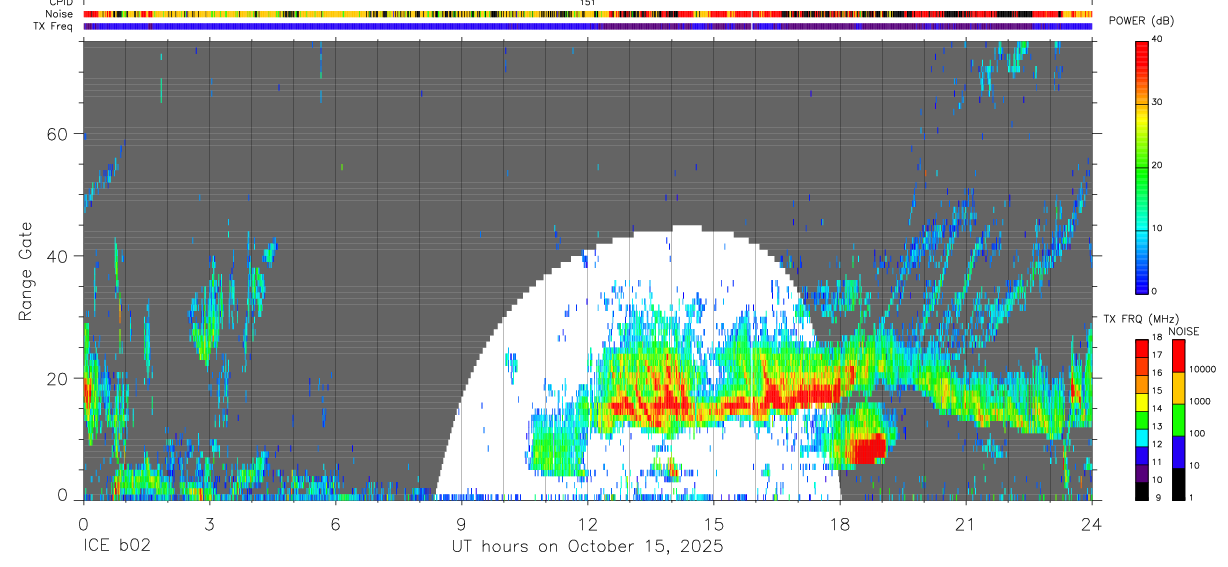Click the 6 hour tick label on the time axis
The image size is (1228, 567).
point(336,523)
